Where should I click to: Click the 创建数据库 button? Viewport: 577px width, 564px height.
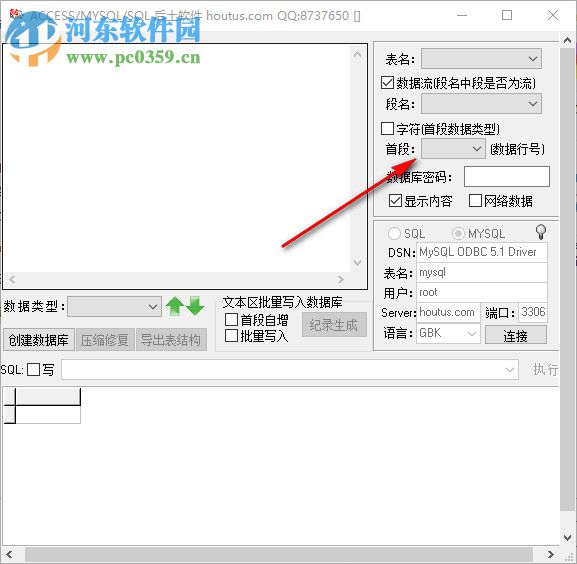[x=39, y=340]
